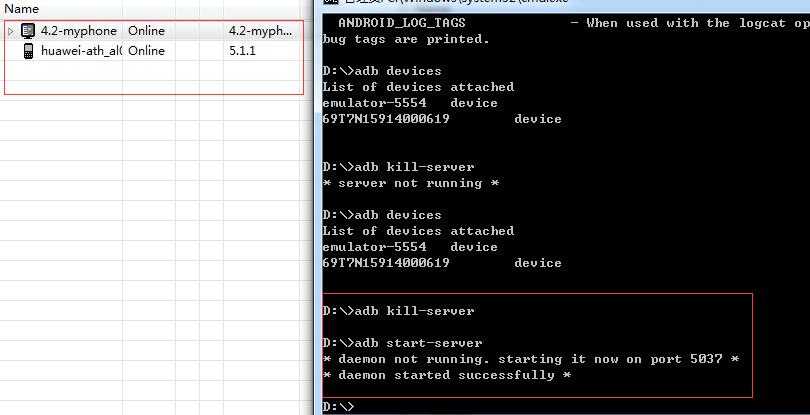This screenshot has height=415, width=810.
Task: Click the 'adb start-server' command line
Action: (x=402, y=343)
